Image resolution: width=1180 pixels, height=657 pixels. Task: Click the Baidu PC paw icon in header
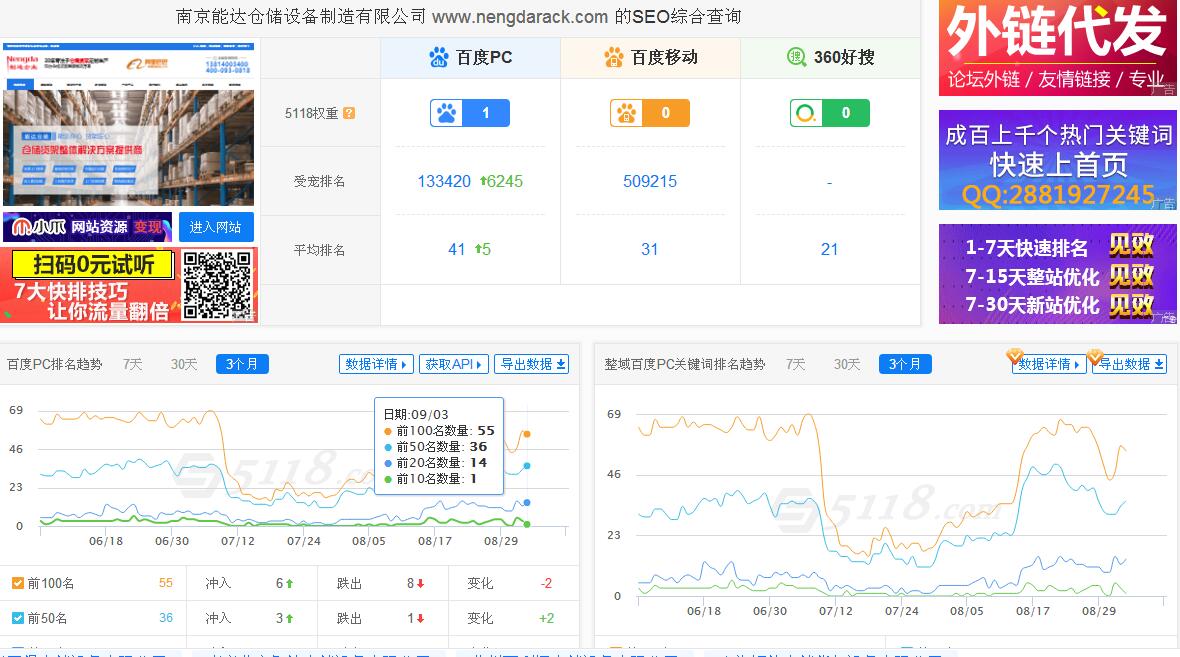coord(438,57)
